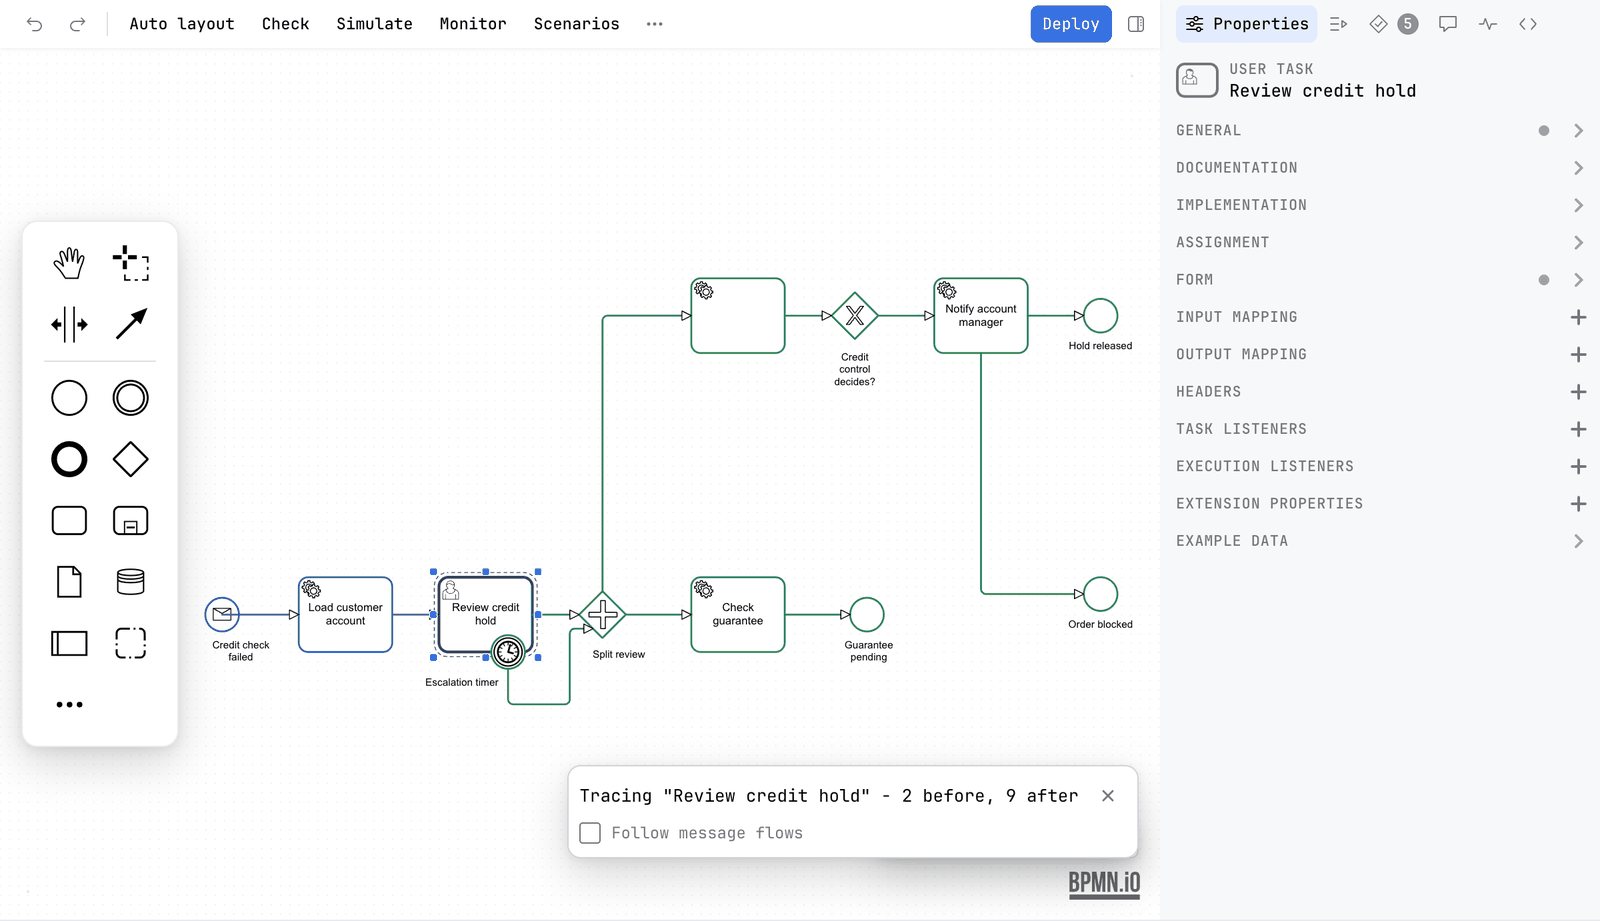1600x921 pixels.
Task: Create a Data object from the palette
Action: [x=69, y=582]
